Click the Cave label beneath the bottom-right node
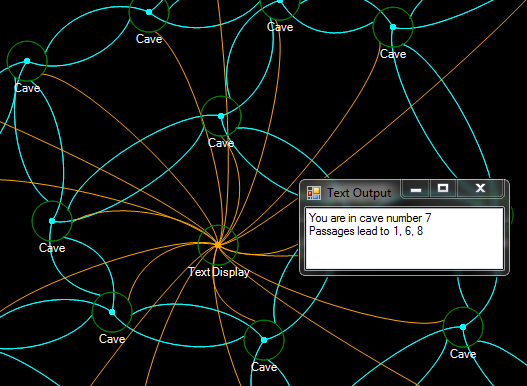The image size is (527, 386). pos(463,354)
